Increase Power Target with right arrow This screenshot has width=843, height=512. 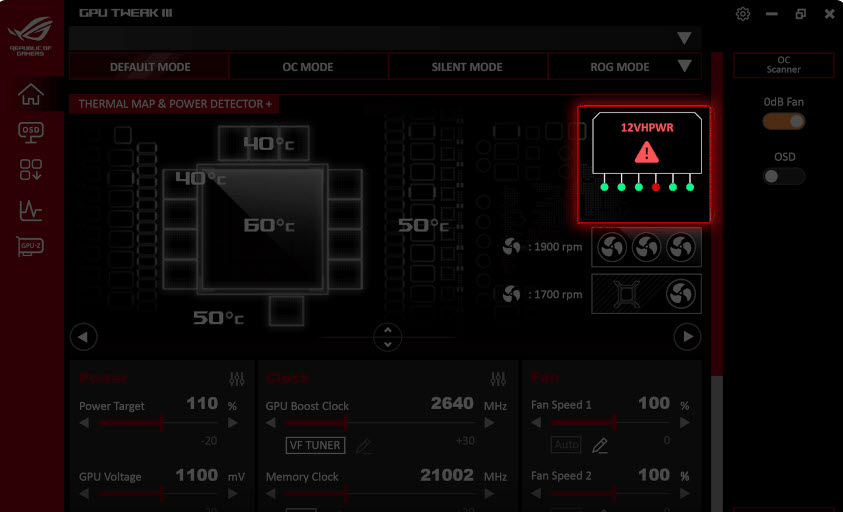pos(233,423)
